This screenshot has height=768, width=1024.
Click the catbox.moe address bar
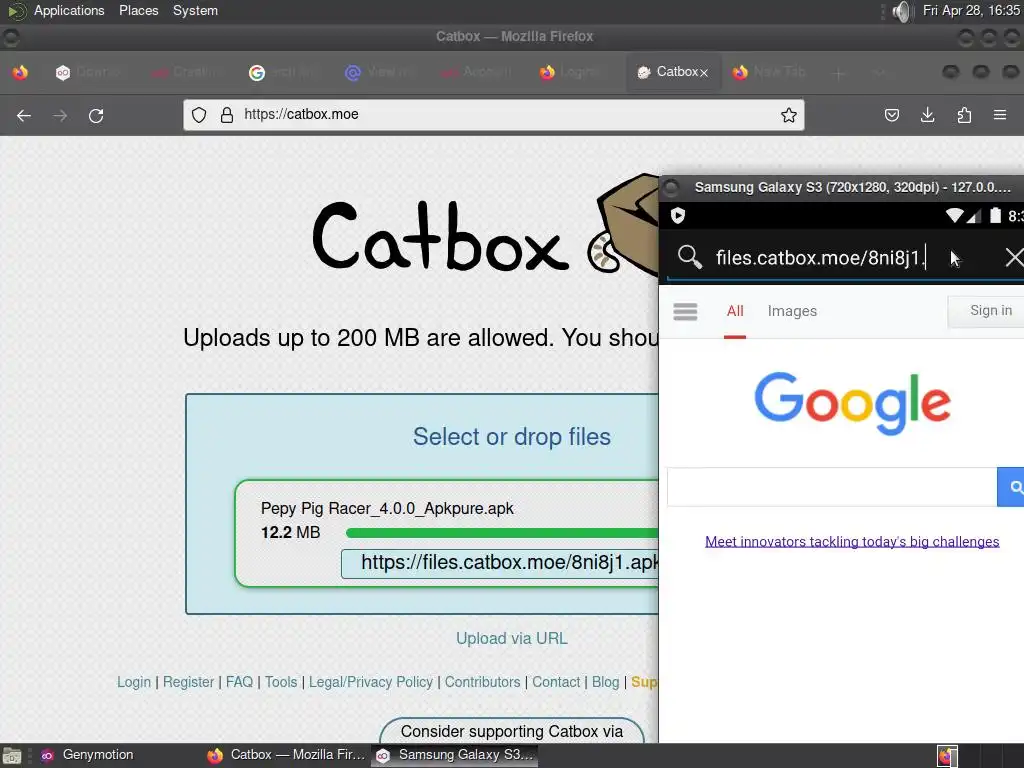(x=493, y=115)
